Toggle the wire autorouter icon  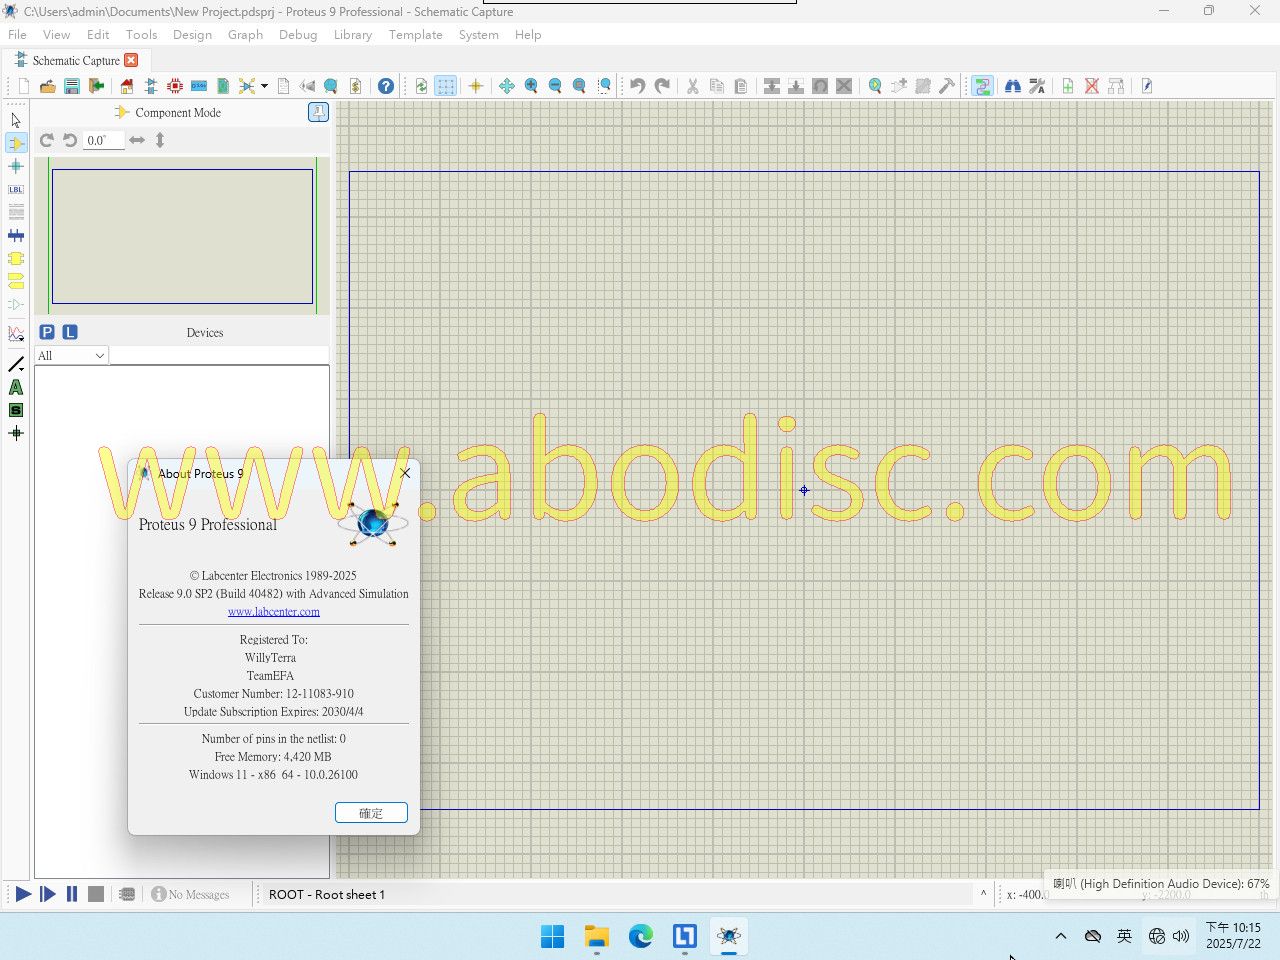click(982, 86)
